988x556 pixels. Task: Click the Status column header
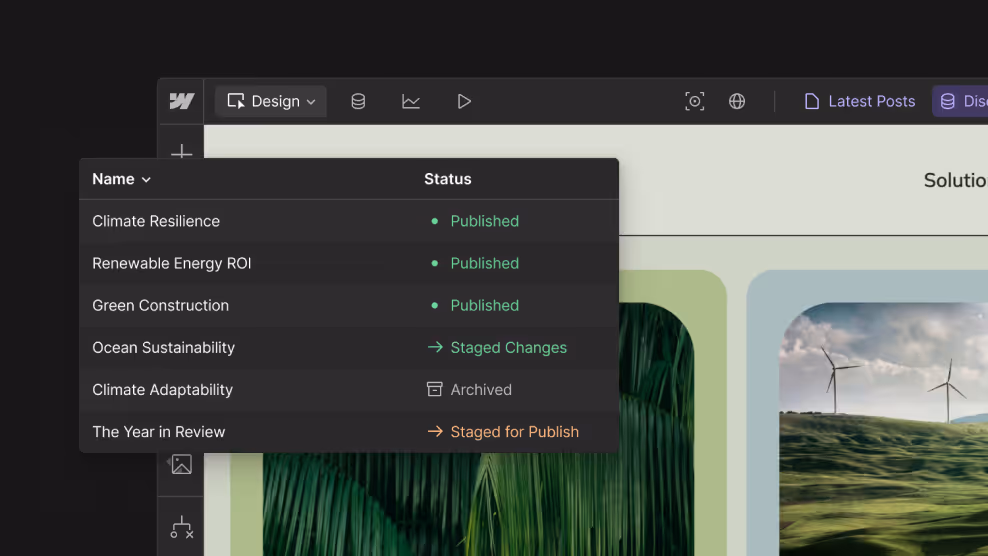click(x=447, y=179)
